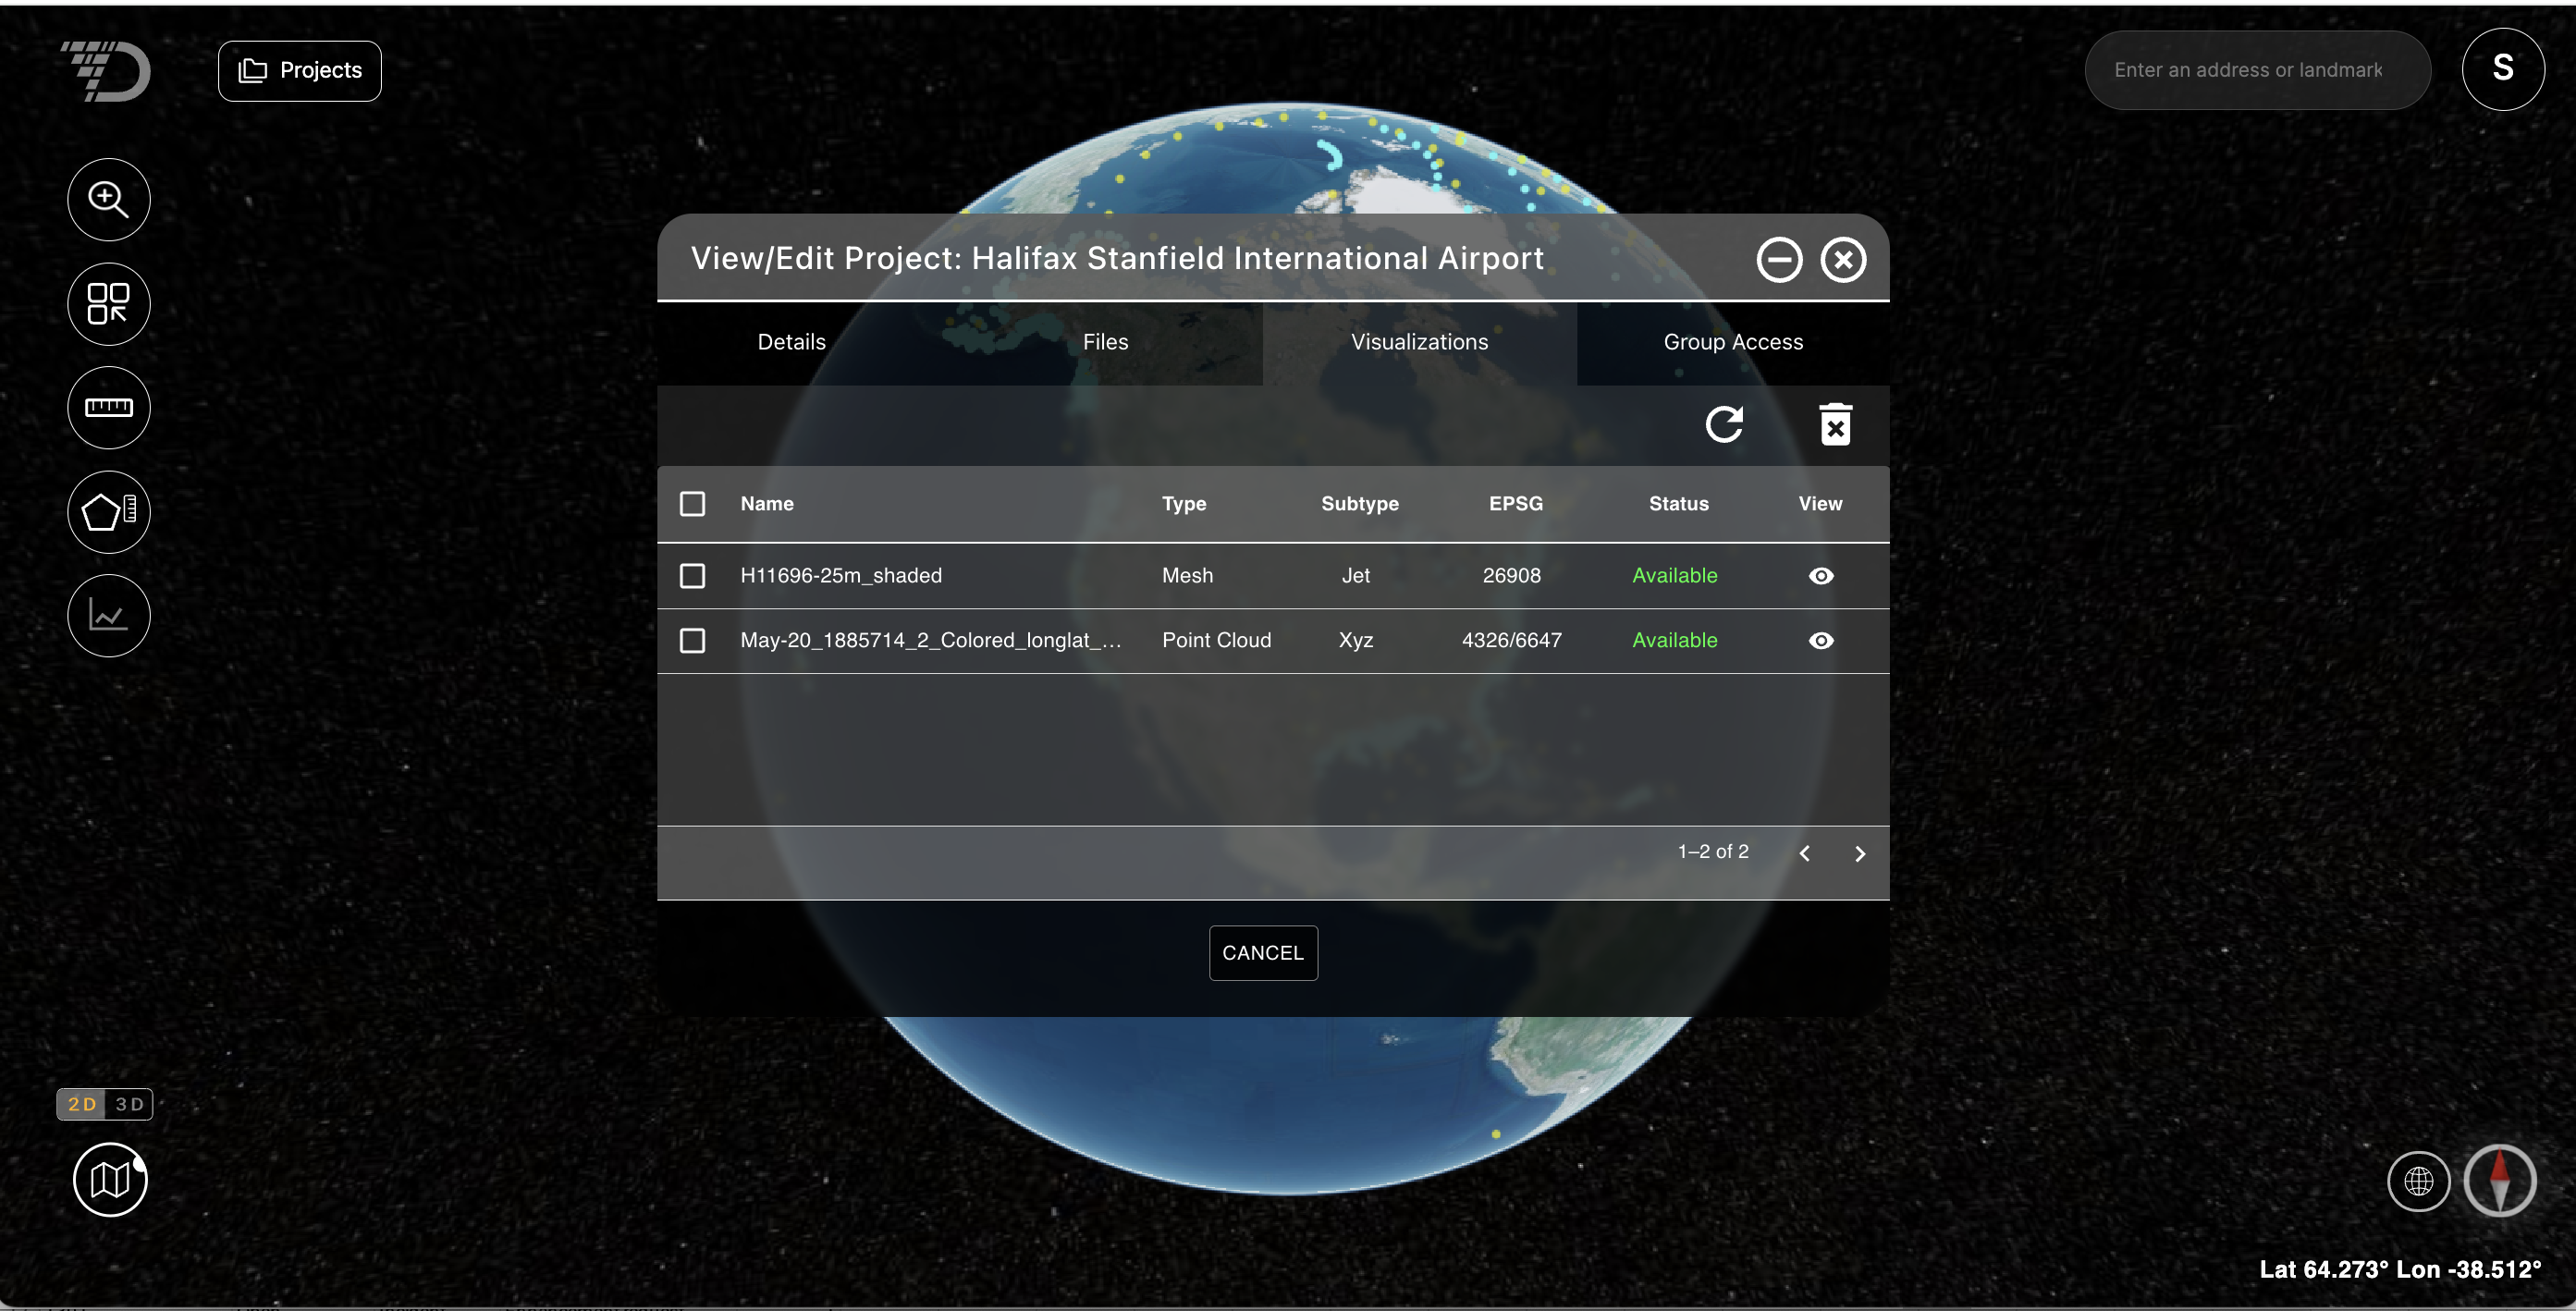The width and height of the screenshot is (2576, 1311).
Task: Delete selected visualizations with trash icon
Action: click(x=1835, y=424)
